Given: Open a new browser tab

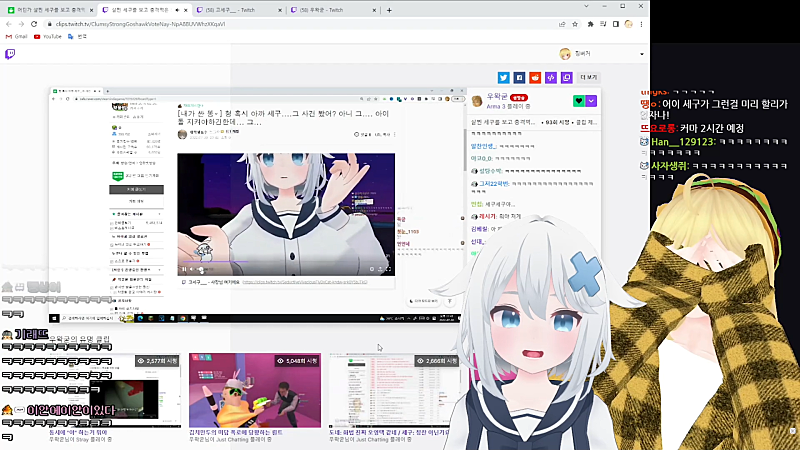Looking at the screenshot, I should (x=389, y=8).
